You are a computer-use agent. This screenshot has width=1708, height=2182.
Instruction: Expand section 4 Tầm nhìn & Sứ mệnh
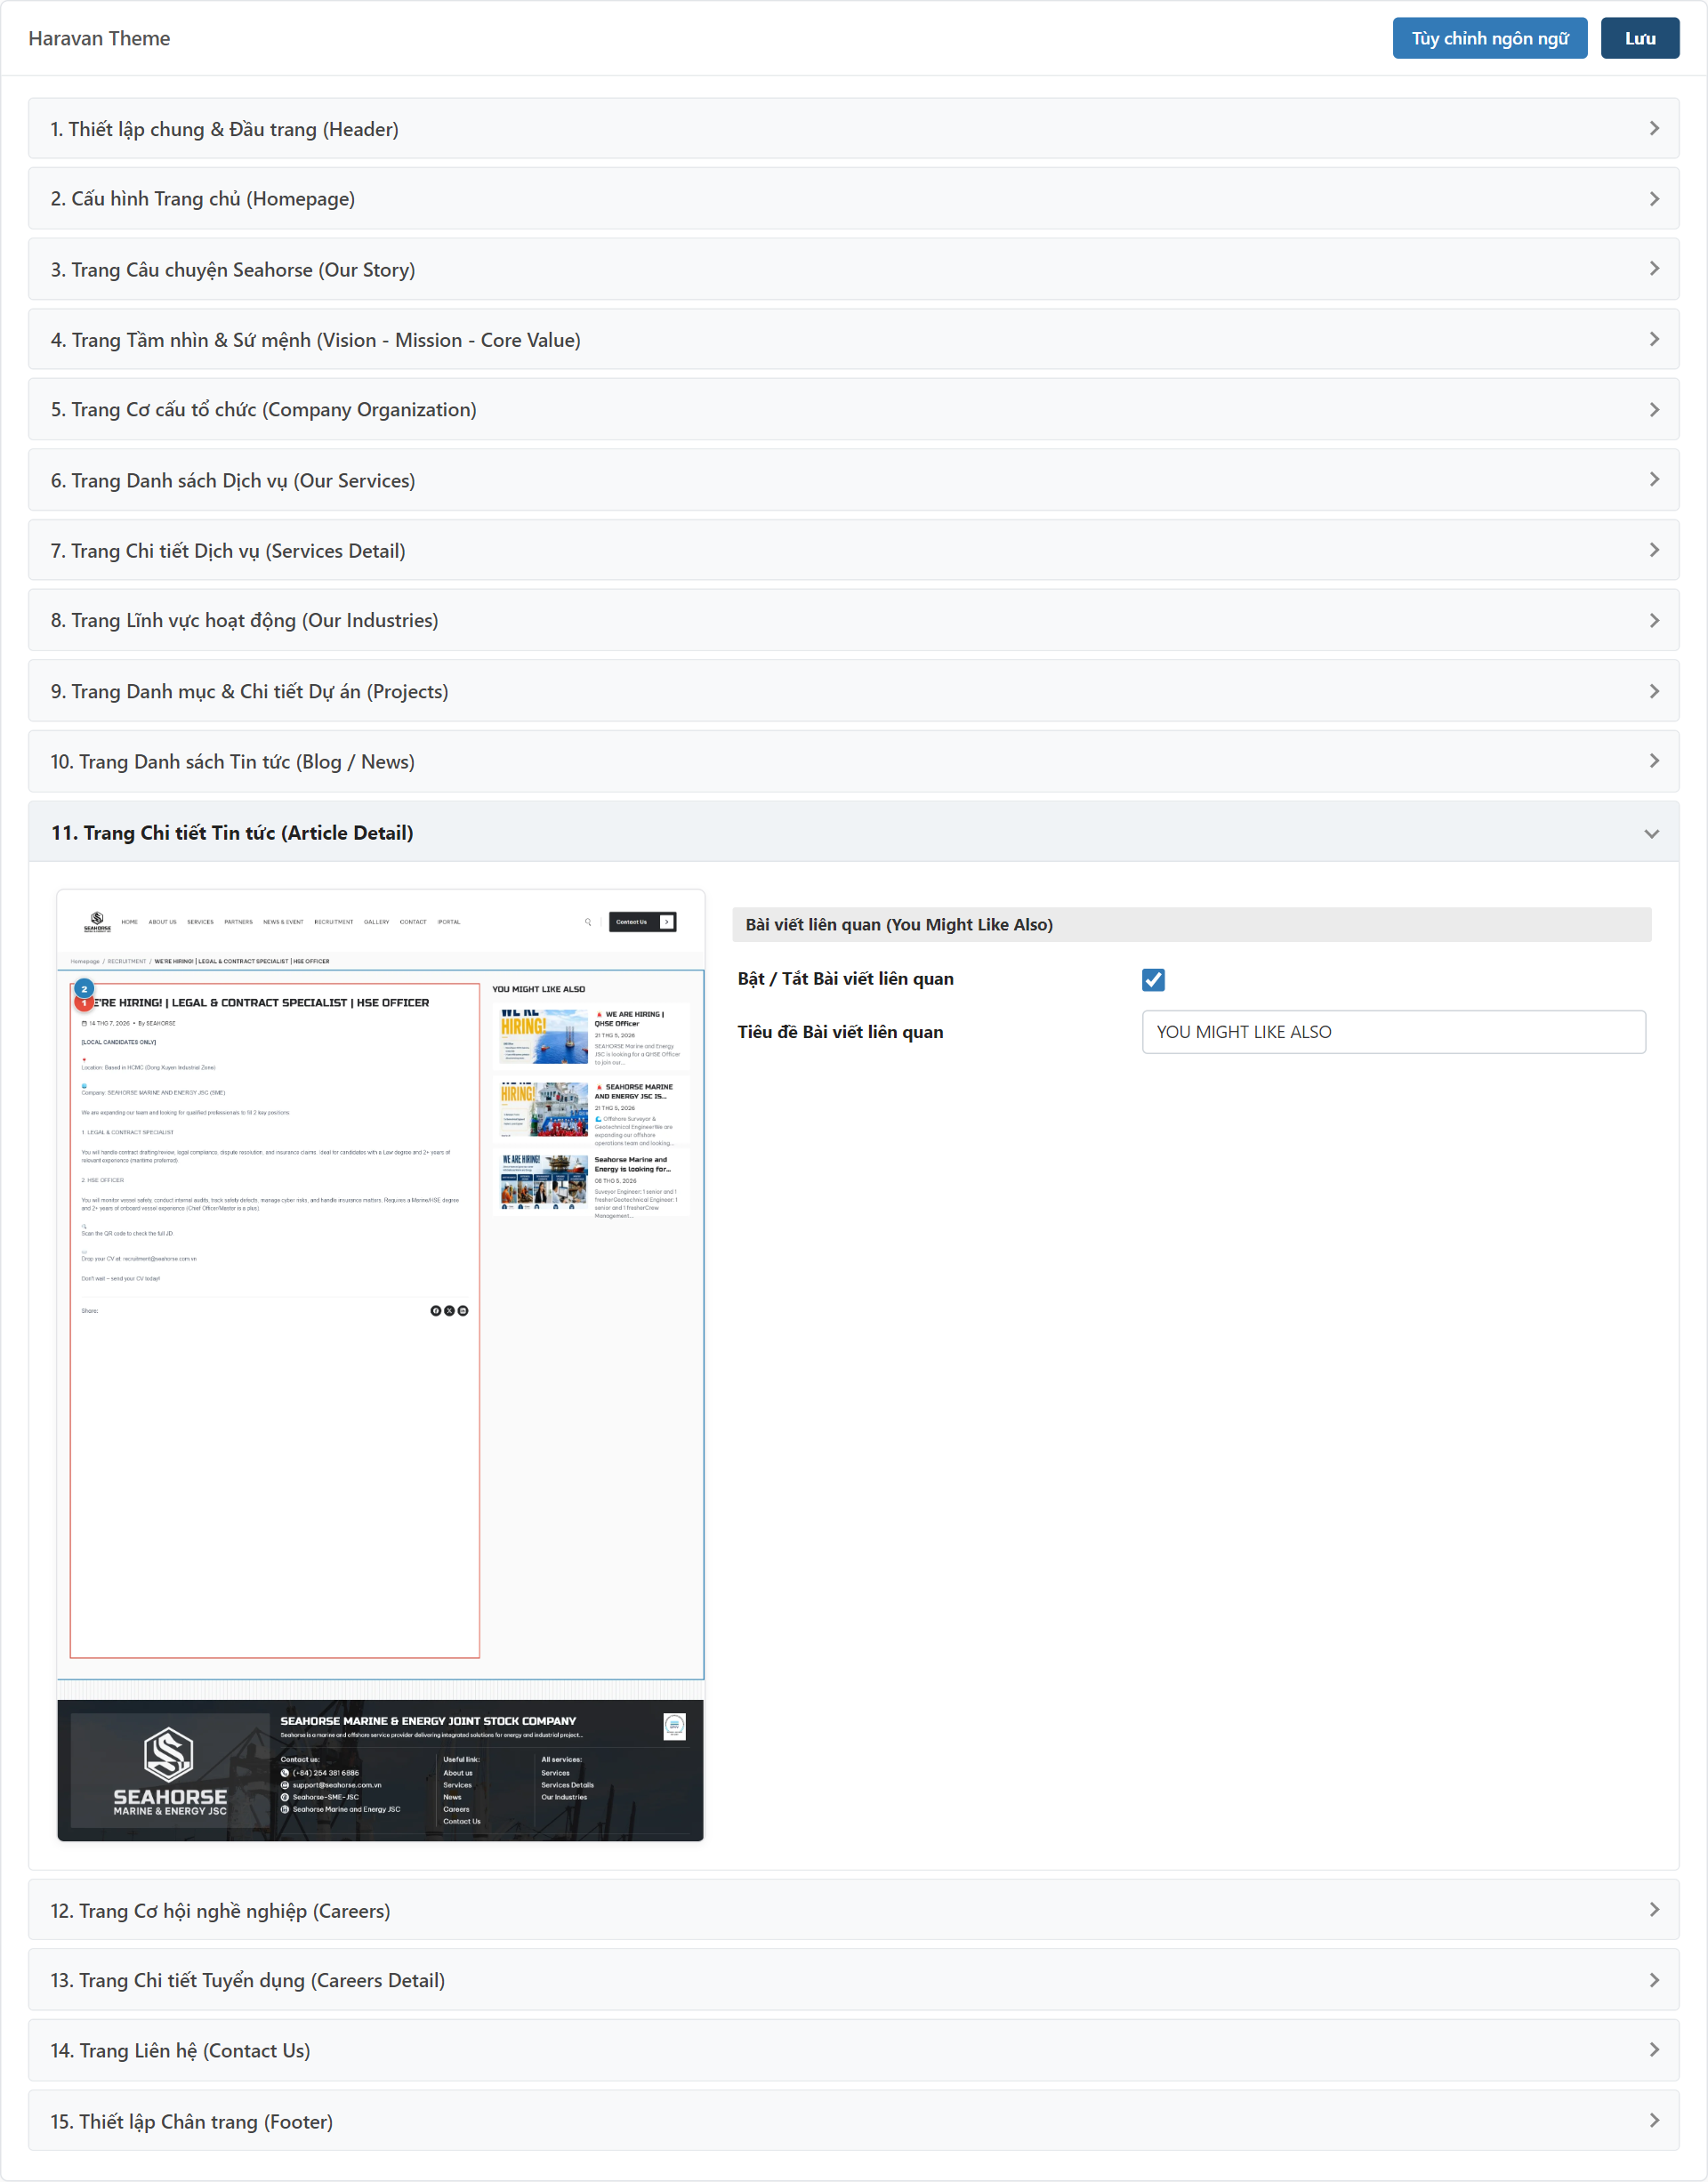853,340
